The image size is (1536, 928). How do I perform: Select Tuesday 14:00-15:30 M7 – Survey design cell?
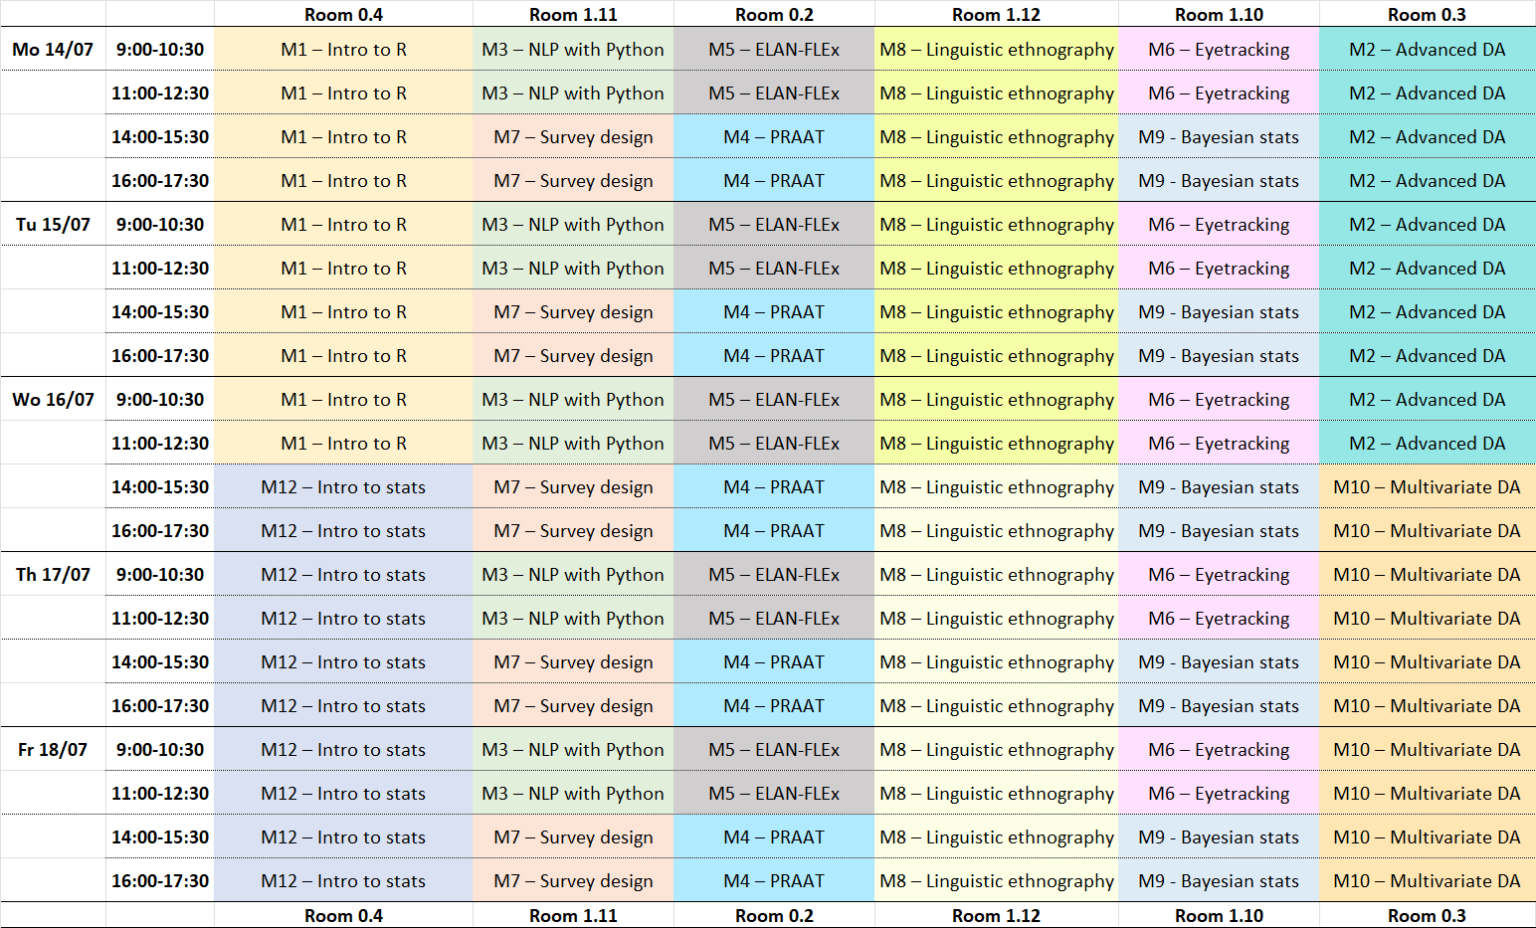click(x=573, y=312)
